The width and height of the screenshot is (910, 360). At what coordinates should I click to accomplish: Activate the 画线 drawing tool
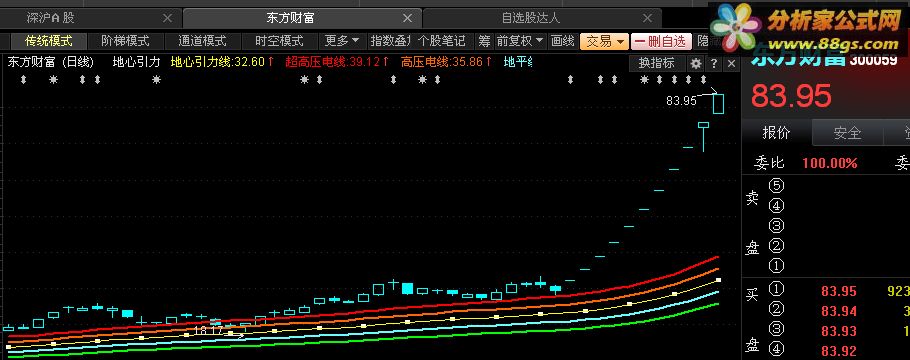click(562, 41)
